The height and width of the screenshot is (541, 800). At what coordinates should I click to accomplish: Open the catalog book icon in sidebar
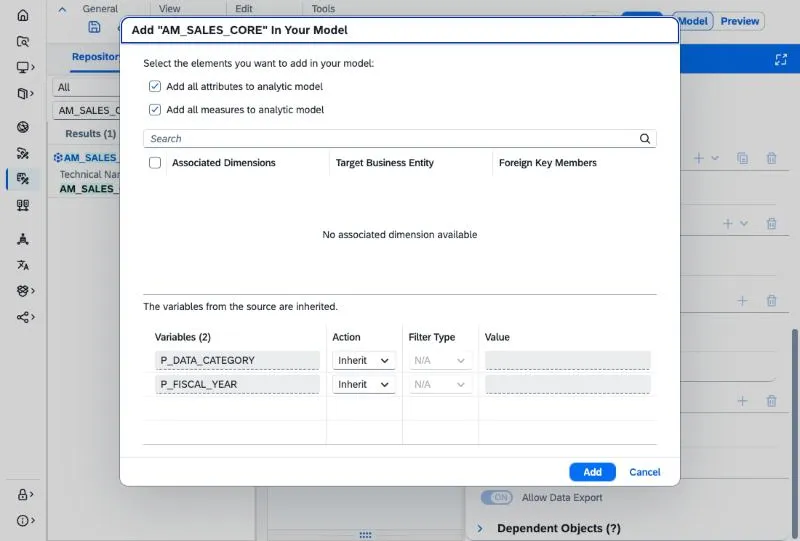coord(23,93)
